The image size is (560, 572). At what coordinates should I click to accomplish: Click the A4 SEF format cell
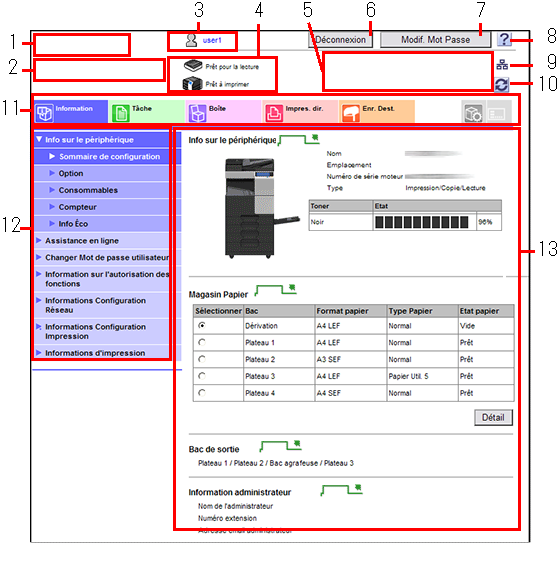(x=350, y=393)
